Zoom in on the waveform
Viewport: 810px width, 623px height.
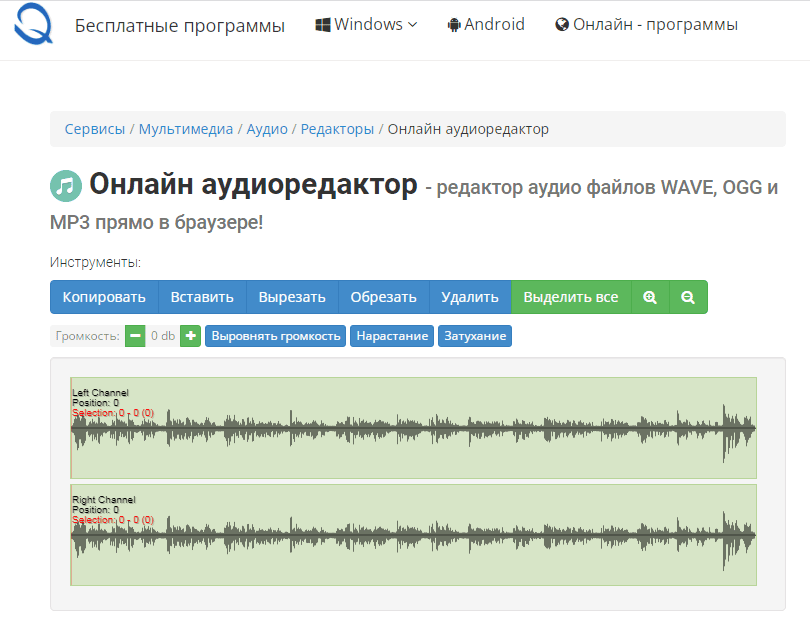click(x=649, y=297)
